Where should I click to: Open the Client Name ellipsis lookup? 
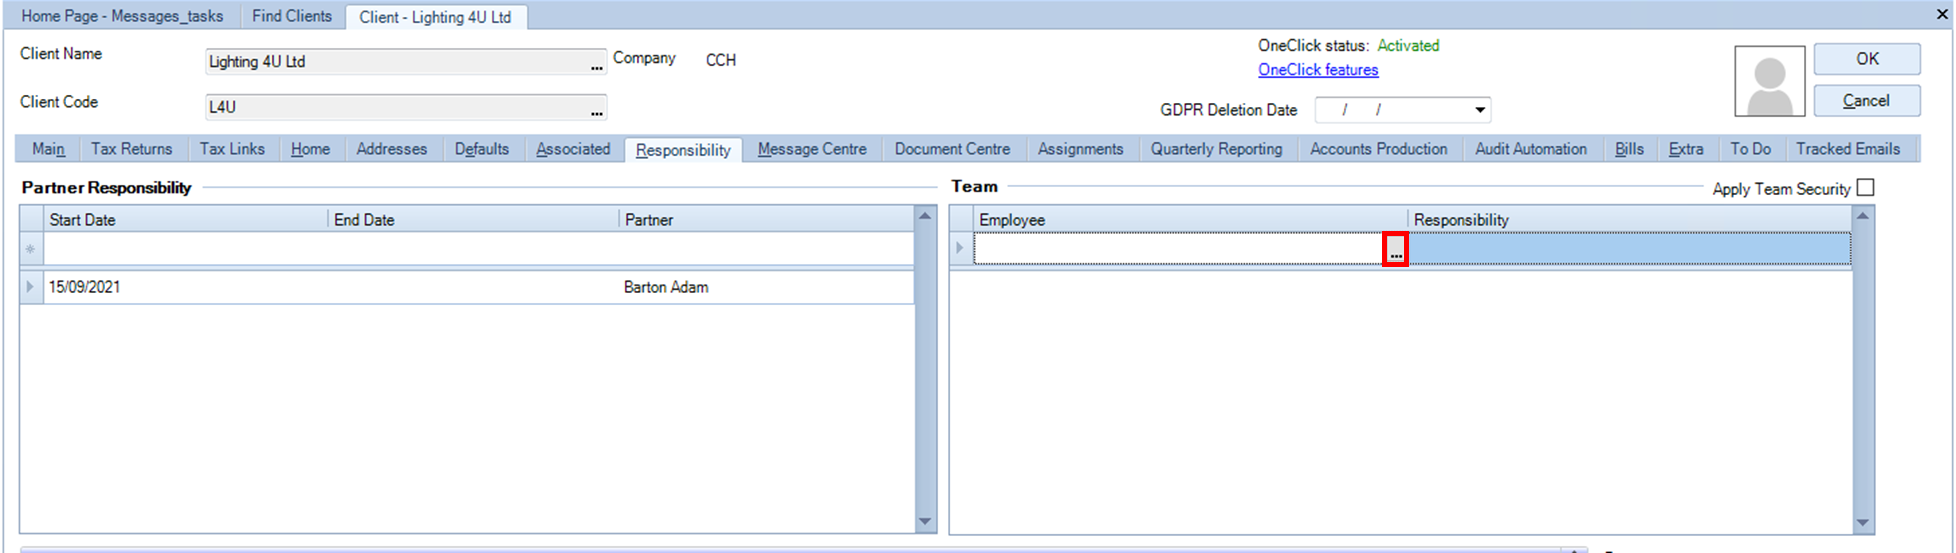pos(597,63)
